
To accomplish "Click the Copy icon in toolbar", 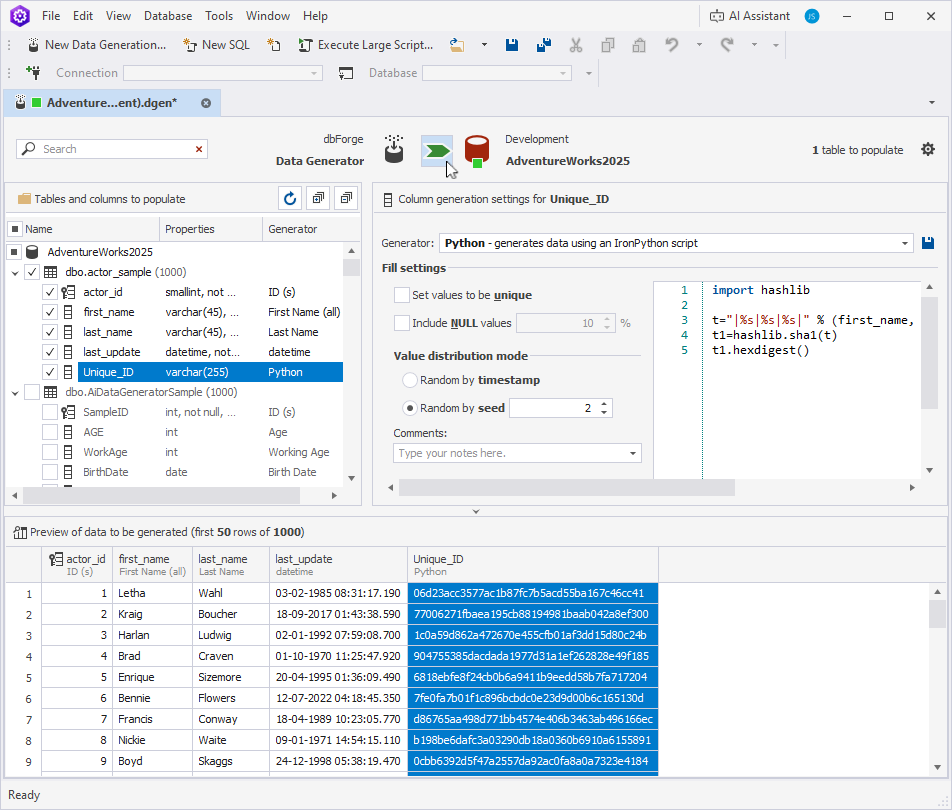I will tap(607, 45).
